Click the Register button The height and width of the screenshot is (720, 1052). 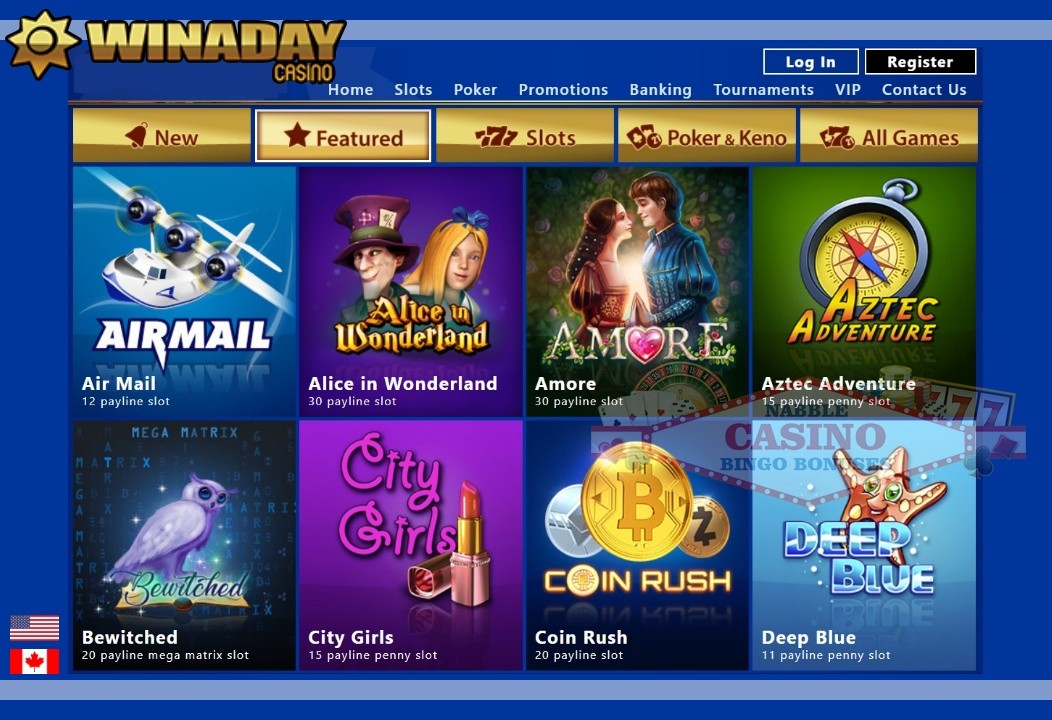coord(920,62)
